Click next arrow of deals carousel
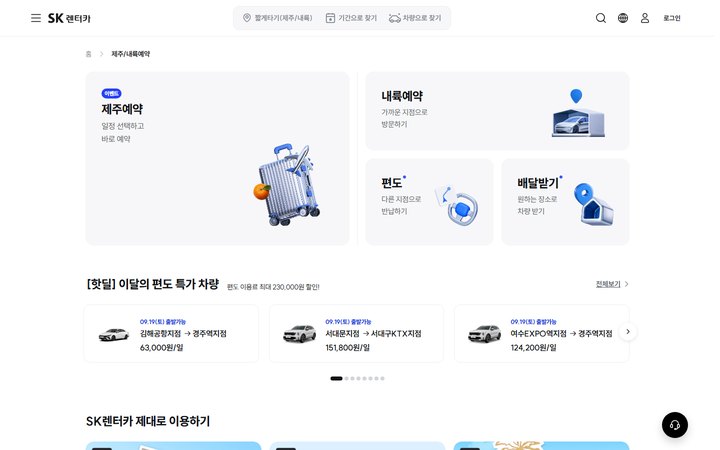 point(628,332)
